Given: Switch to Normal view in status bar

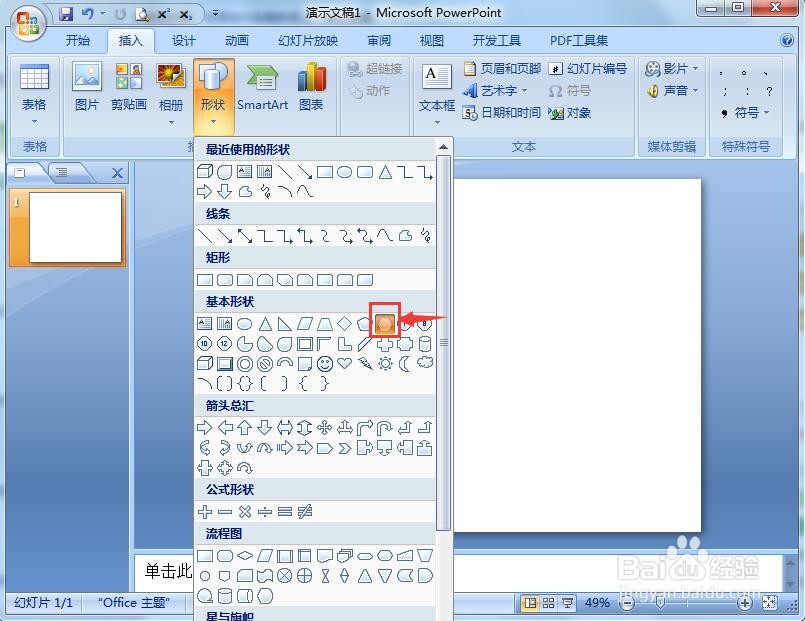Looking at the screenshot, I should point(530,603).
